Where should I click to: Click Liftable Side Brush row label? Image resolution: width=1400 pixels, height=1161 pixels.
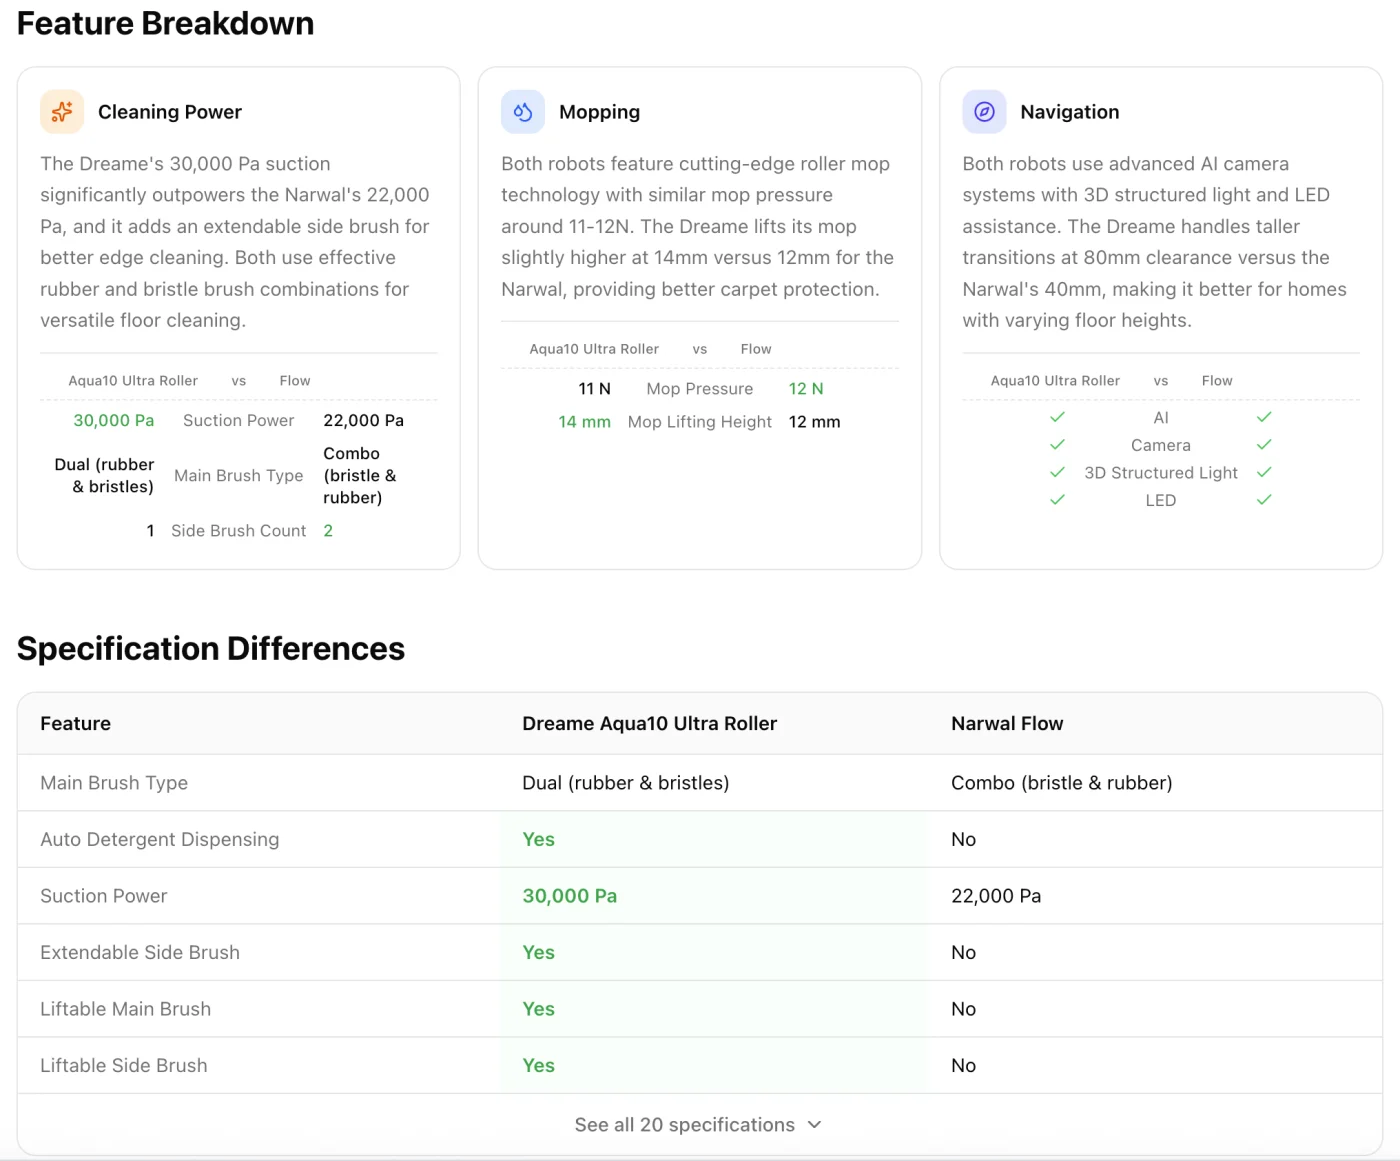[124, 1066]
